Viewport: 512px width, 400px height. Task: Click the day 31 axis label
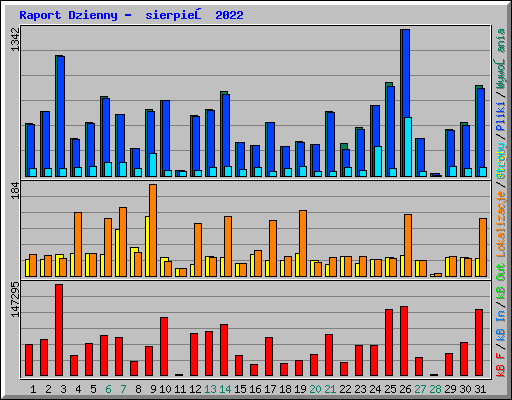pyautogui.click(x=480, y=389)
